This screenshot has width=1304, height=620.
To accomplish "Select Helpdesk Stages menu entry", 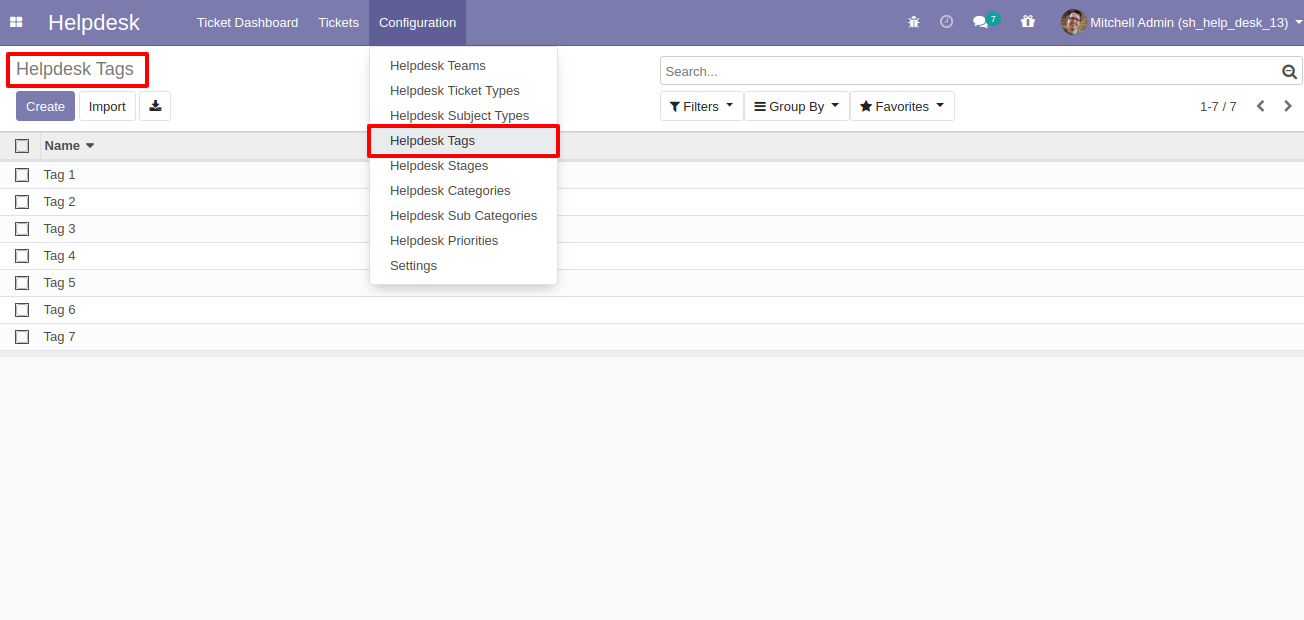I will 463,166.
